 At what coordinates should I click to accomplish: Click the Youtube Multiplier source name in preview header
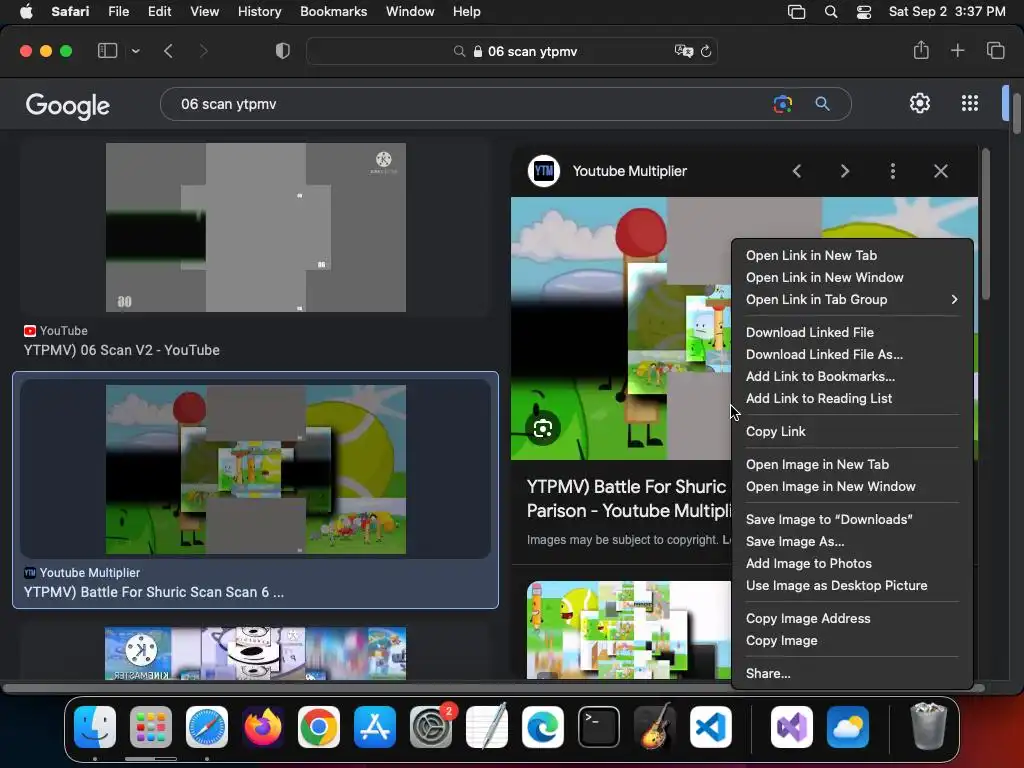[x=630, y=171]
